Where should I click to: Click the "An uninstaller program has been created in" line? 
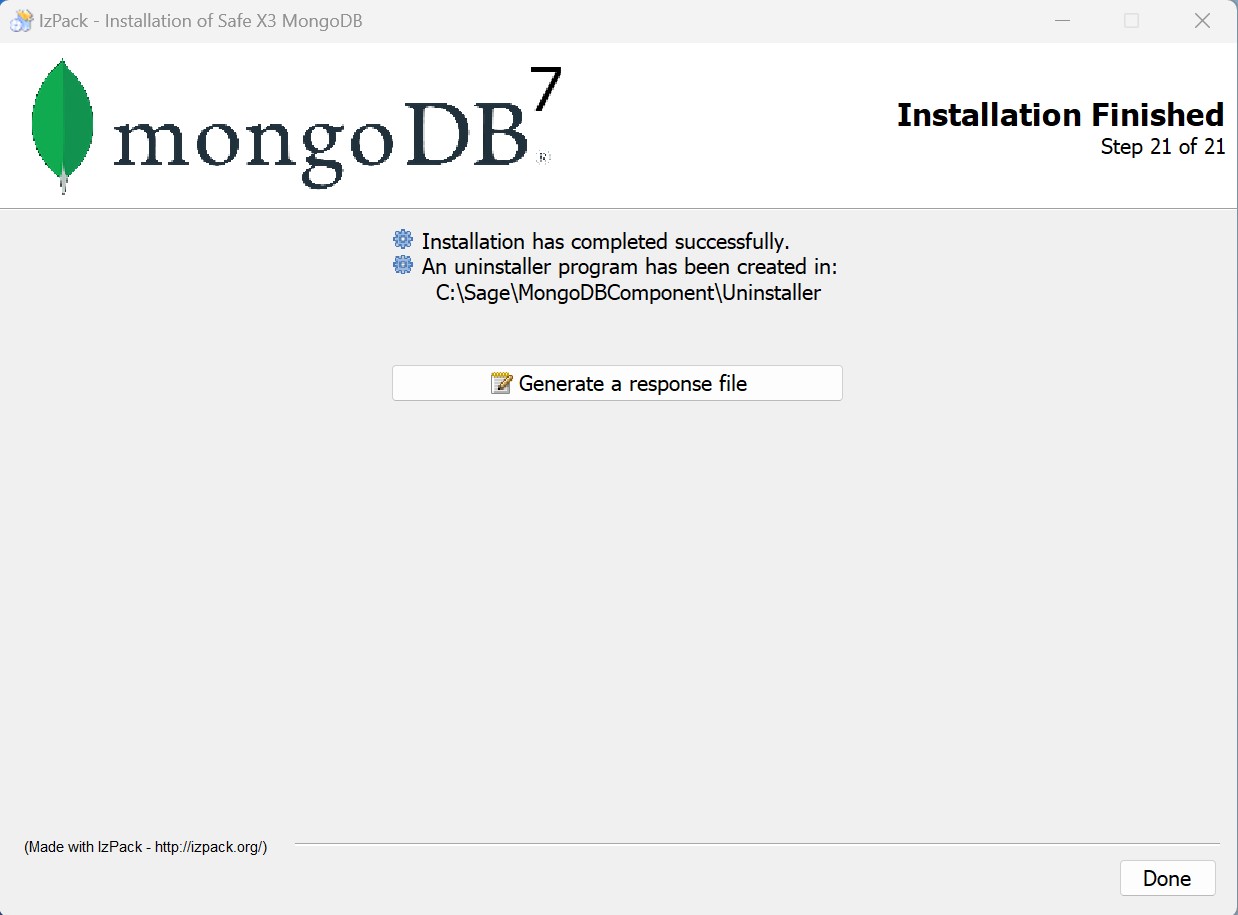tap(629, 267)
